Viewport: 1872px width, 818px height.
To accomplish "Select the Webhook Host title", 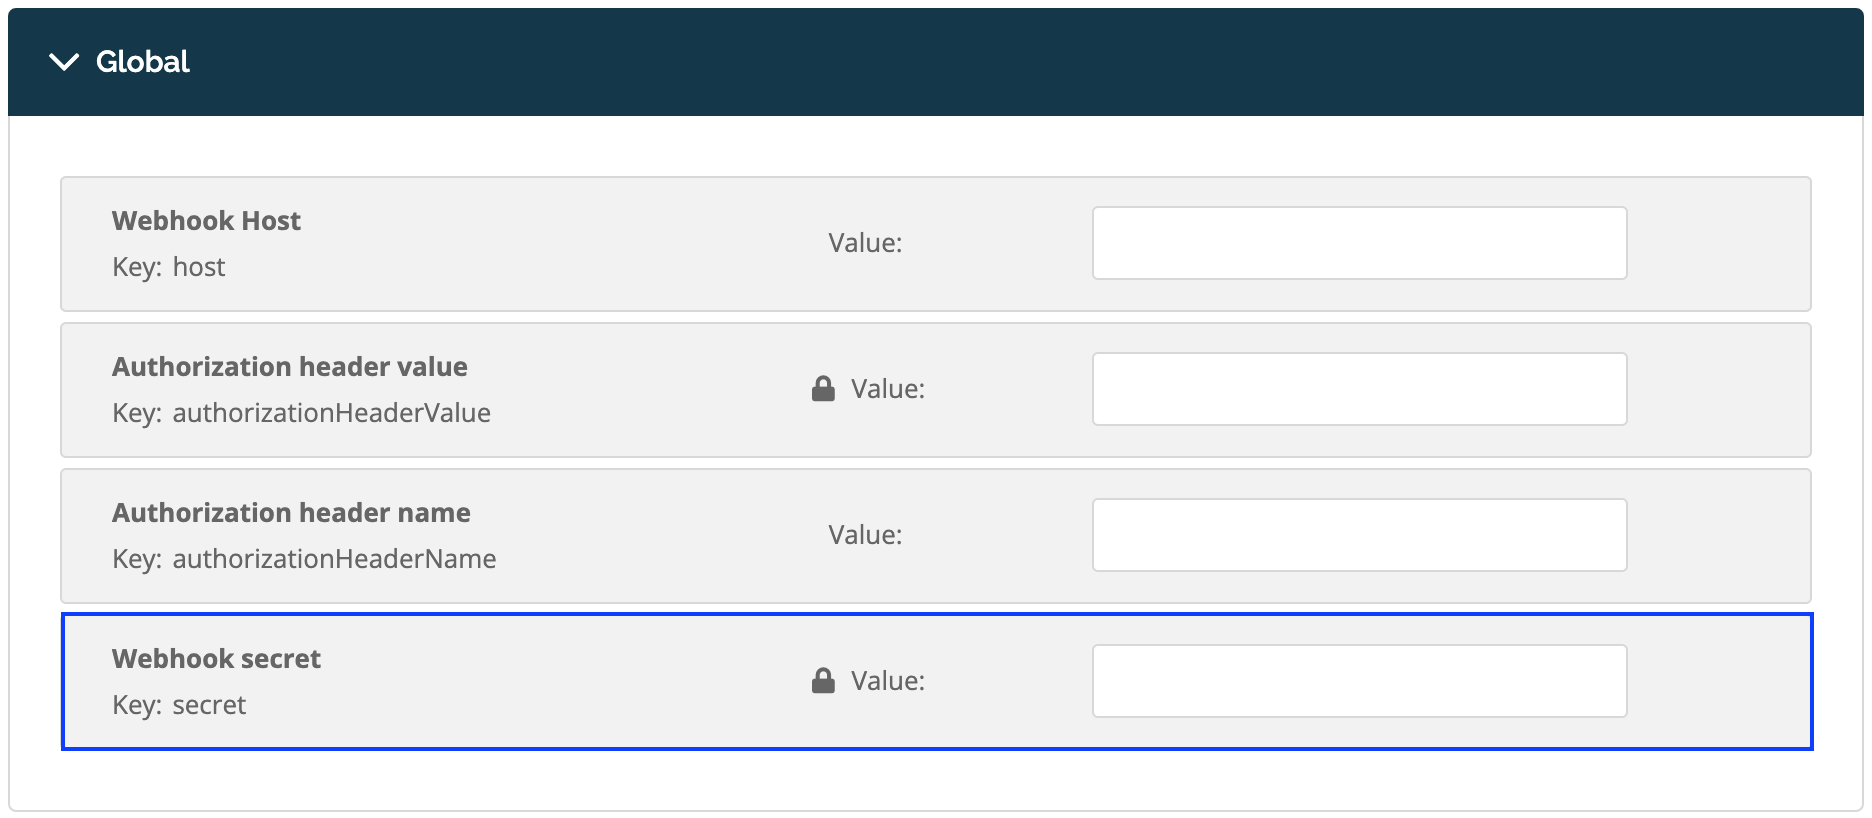I will click(206, 221).
